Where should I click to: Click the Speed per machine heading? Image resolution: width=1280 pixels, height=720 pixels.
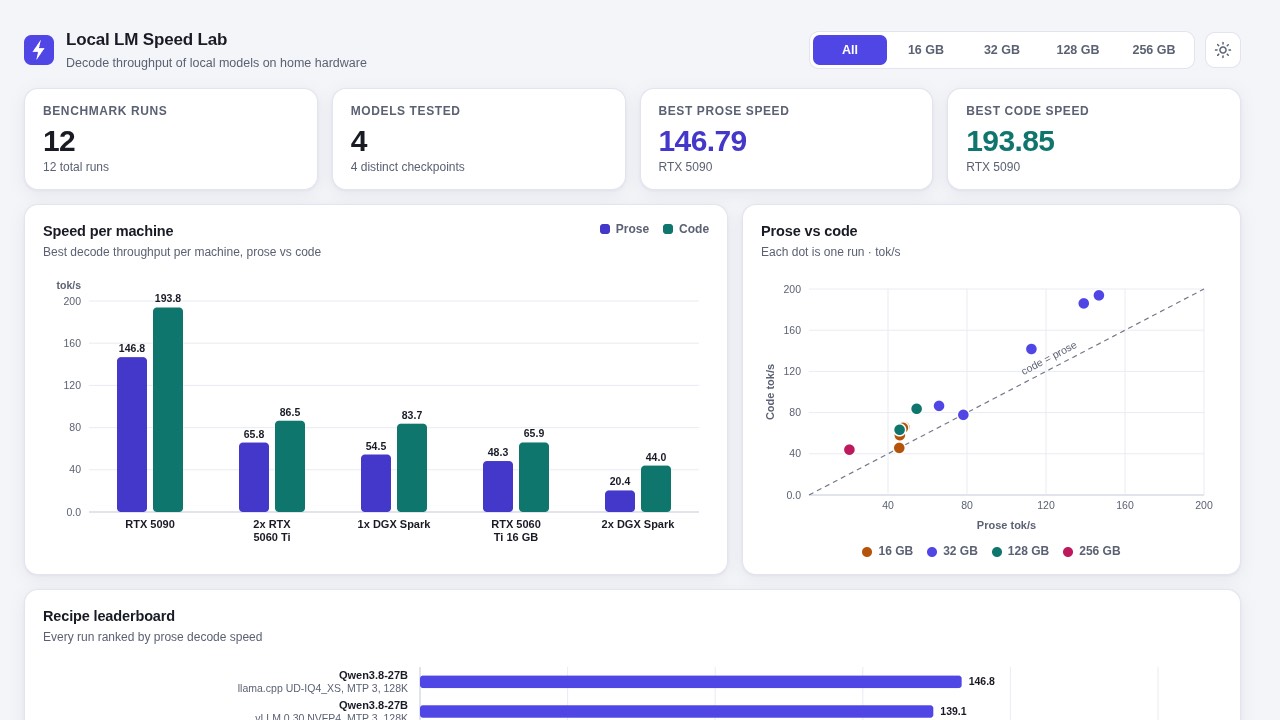click(x=108, y=231)
